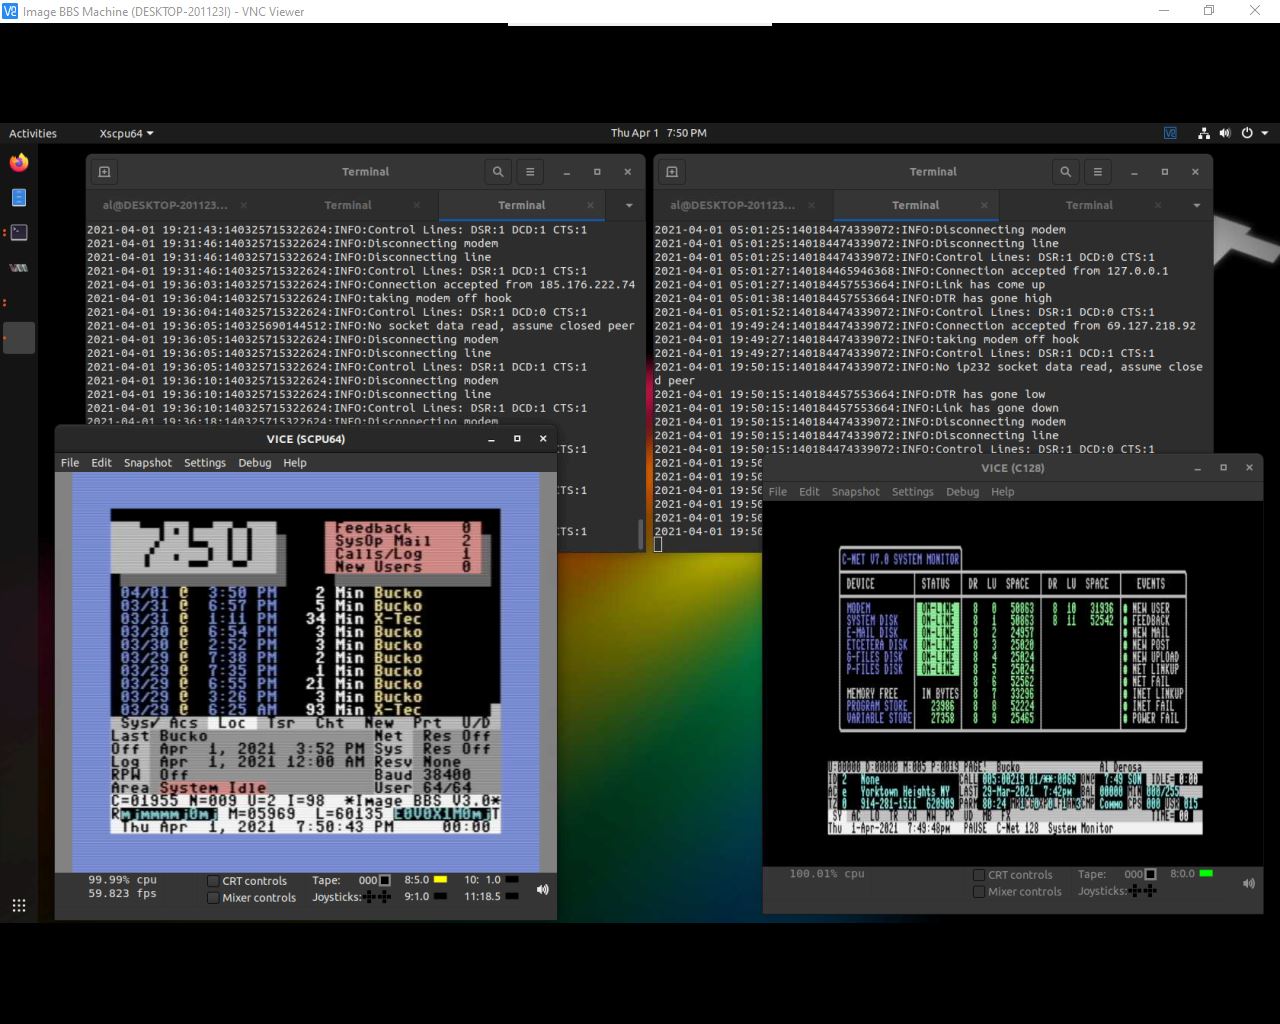Open hamburger menu in left Terminal
This screenshot has width=1280, height=1024.
530,172
